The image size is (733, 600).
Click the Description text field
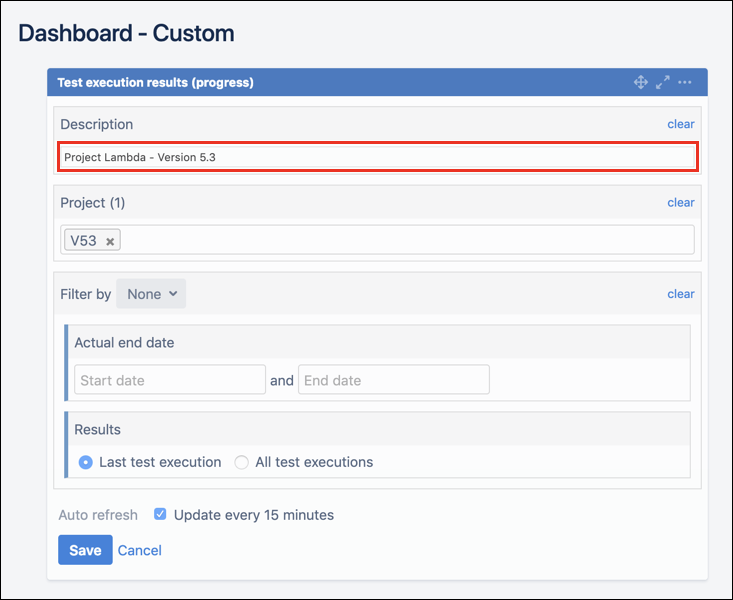coord(378,157)
